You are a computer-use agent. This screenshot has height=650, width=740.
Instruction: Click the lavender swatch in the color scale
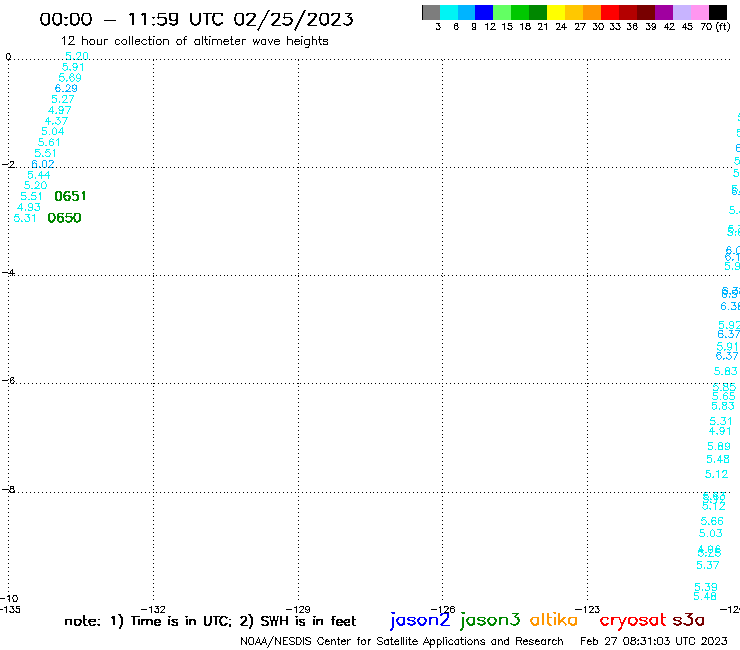681,12
